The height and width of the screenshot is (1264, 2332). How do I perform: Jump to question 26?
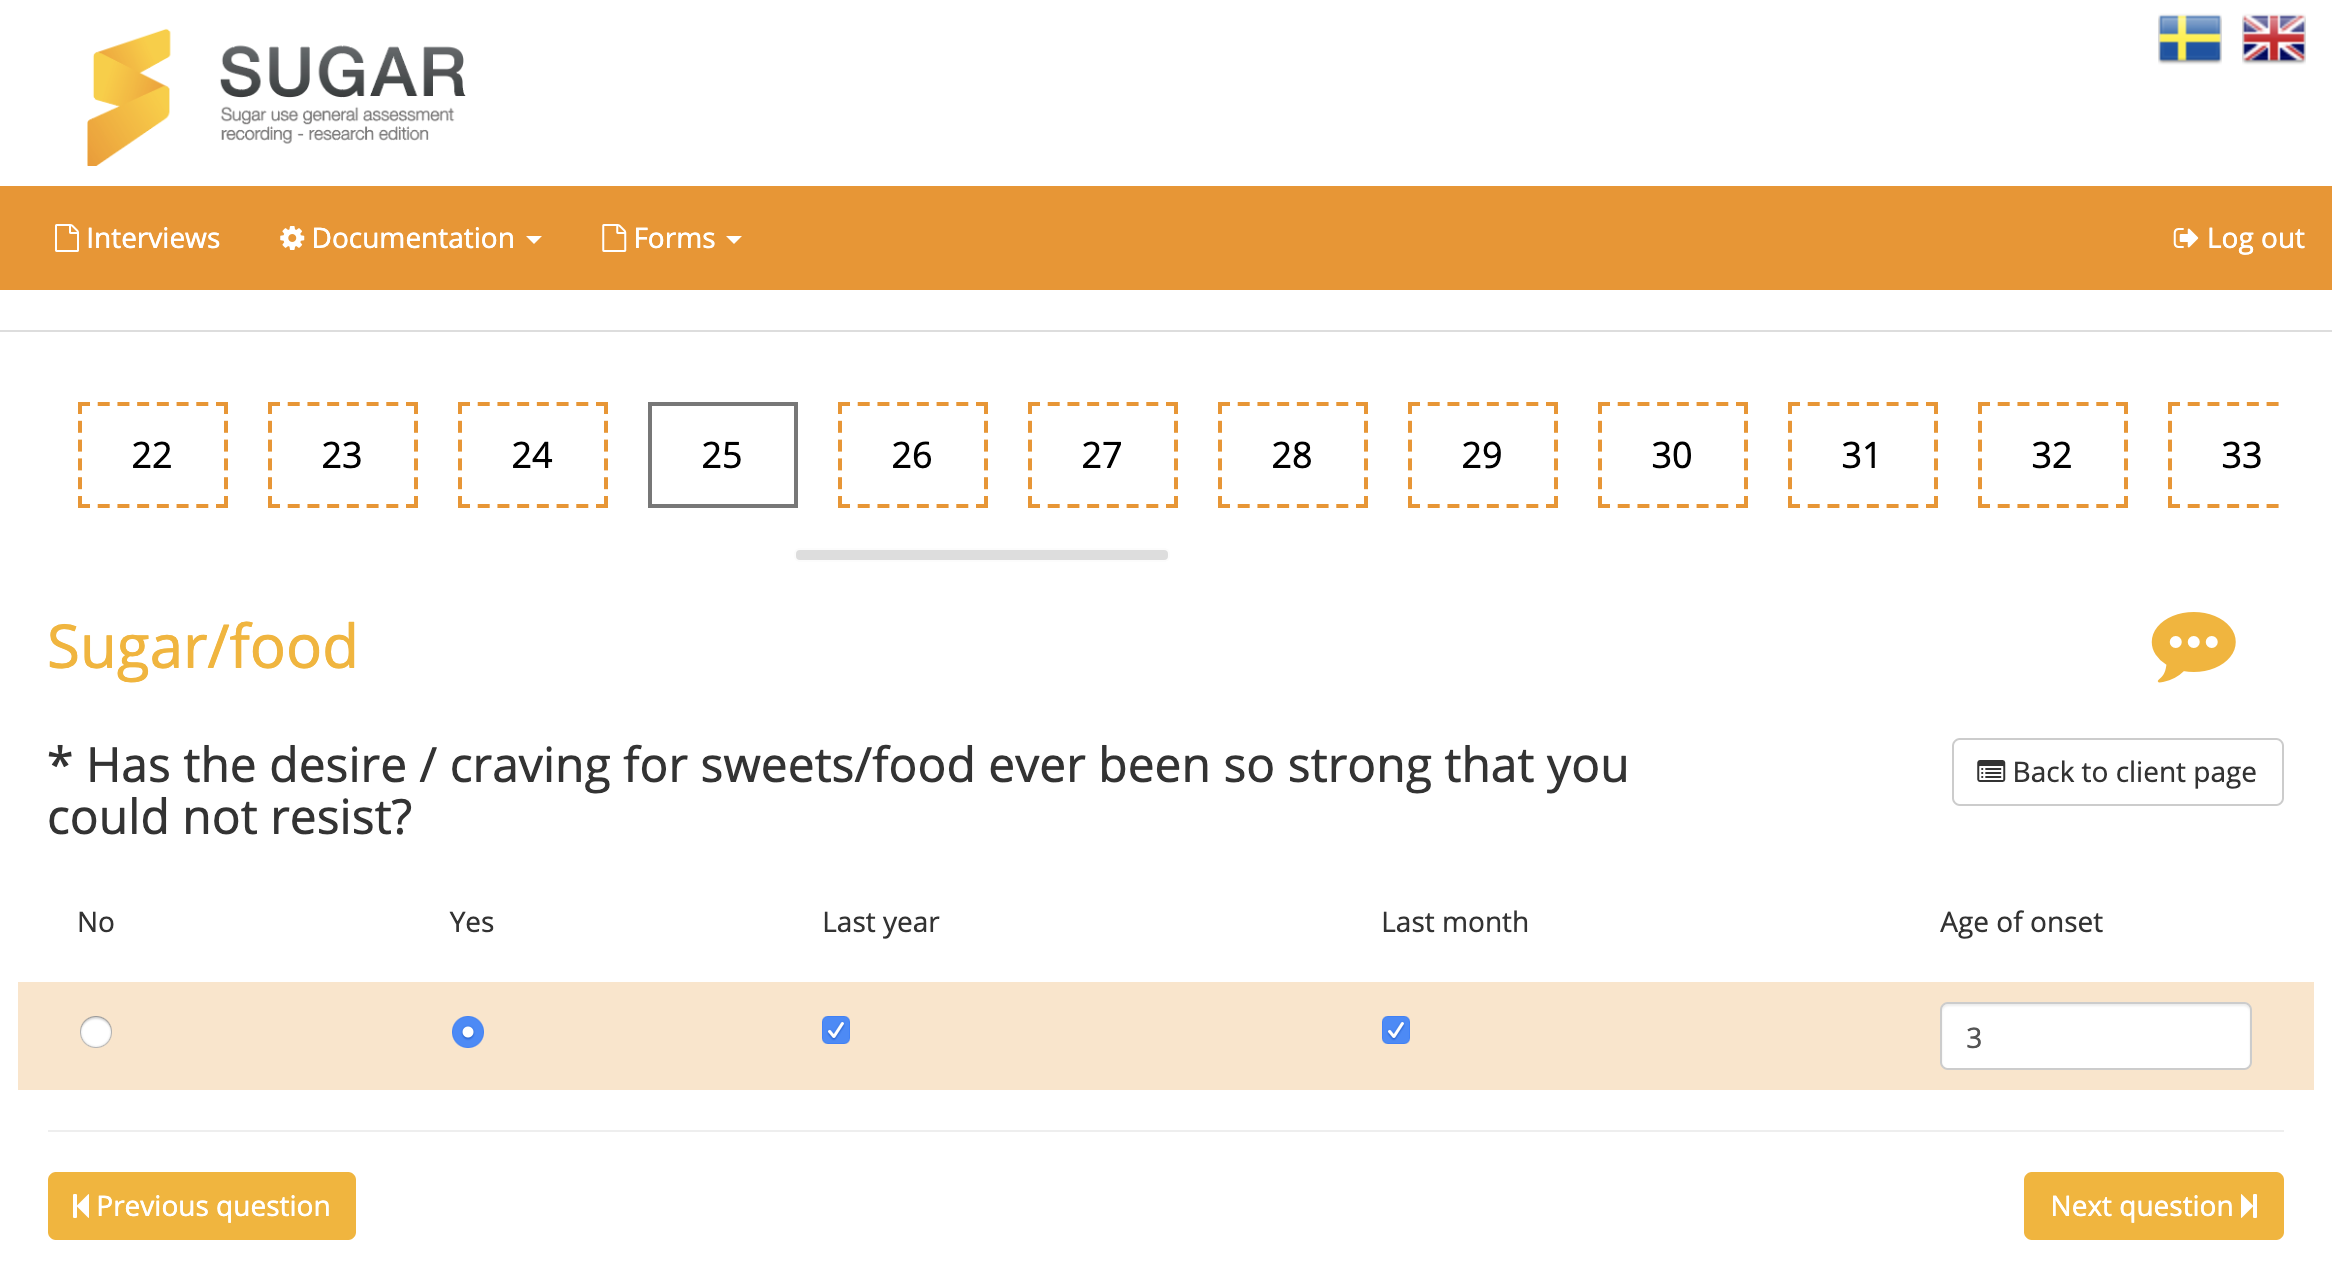pyautogui.click(x=912, y=455)
